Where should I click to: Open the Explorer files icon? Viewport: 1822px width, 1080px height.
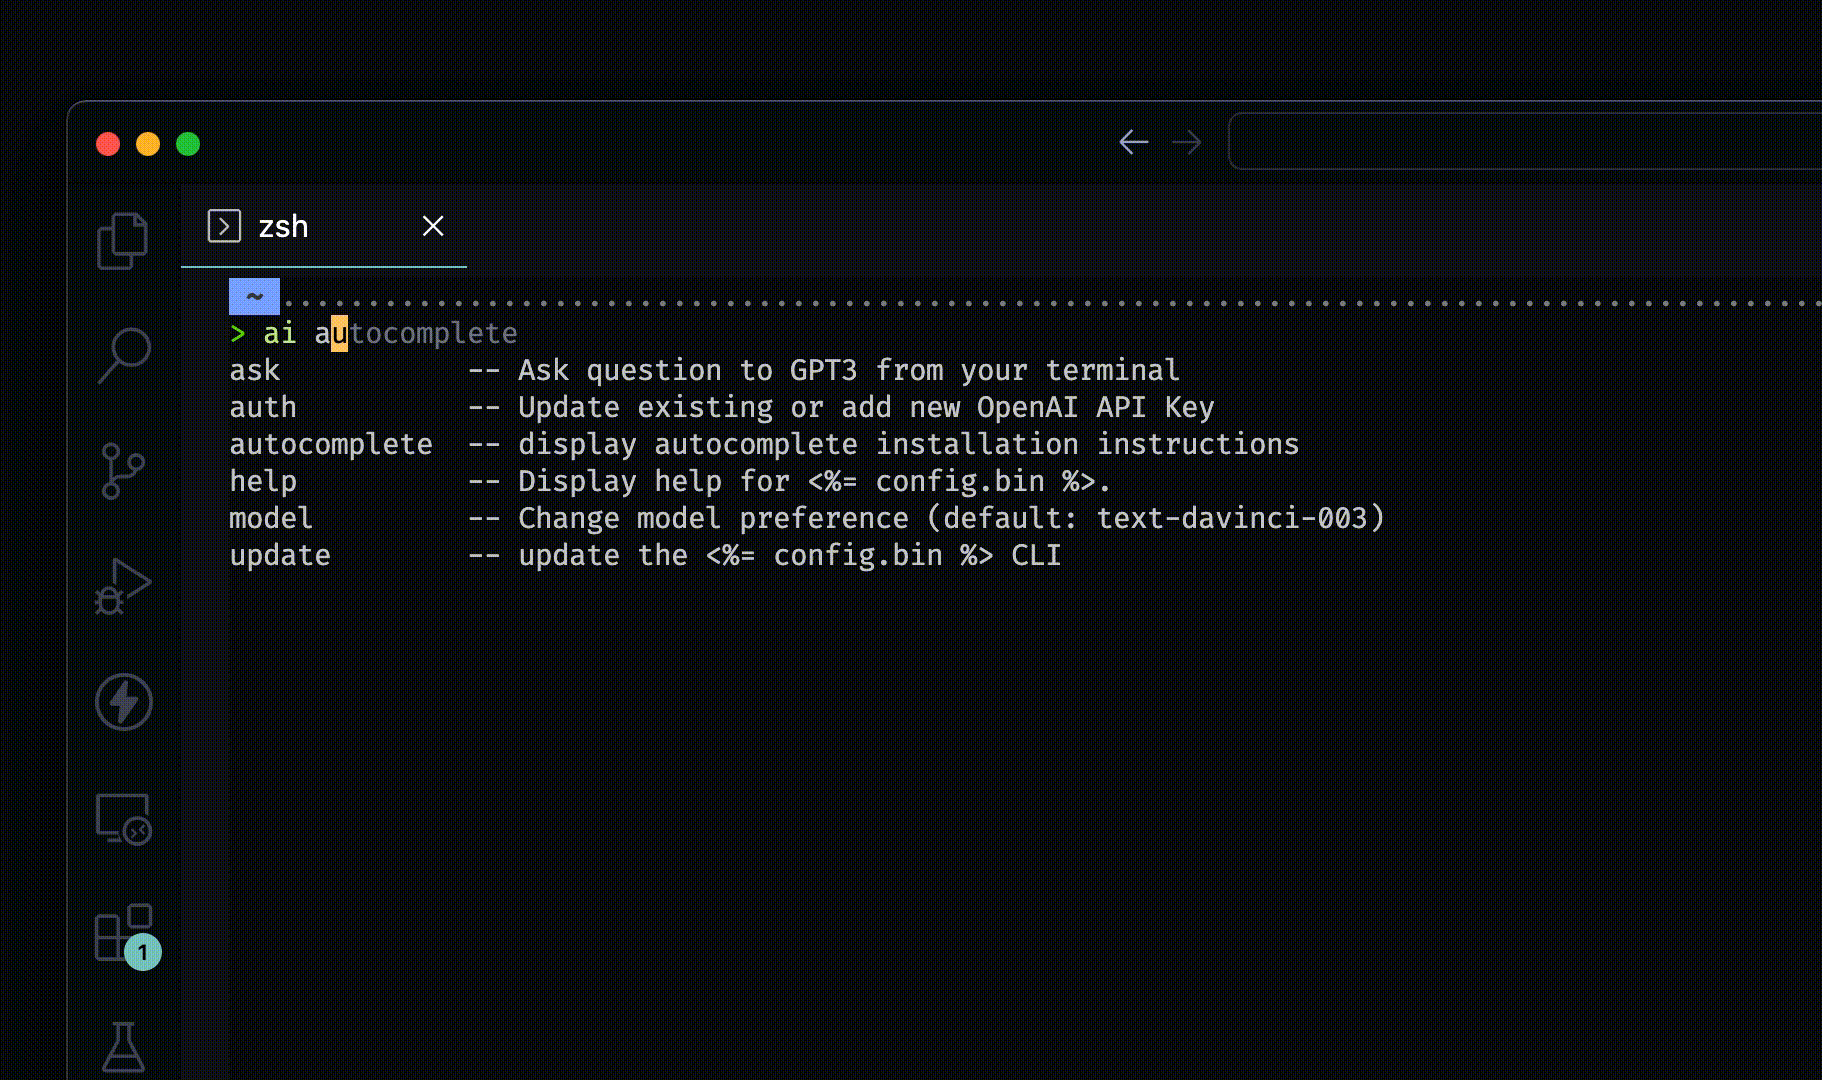(123, 240)
